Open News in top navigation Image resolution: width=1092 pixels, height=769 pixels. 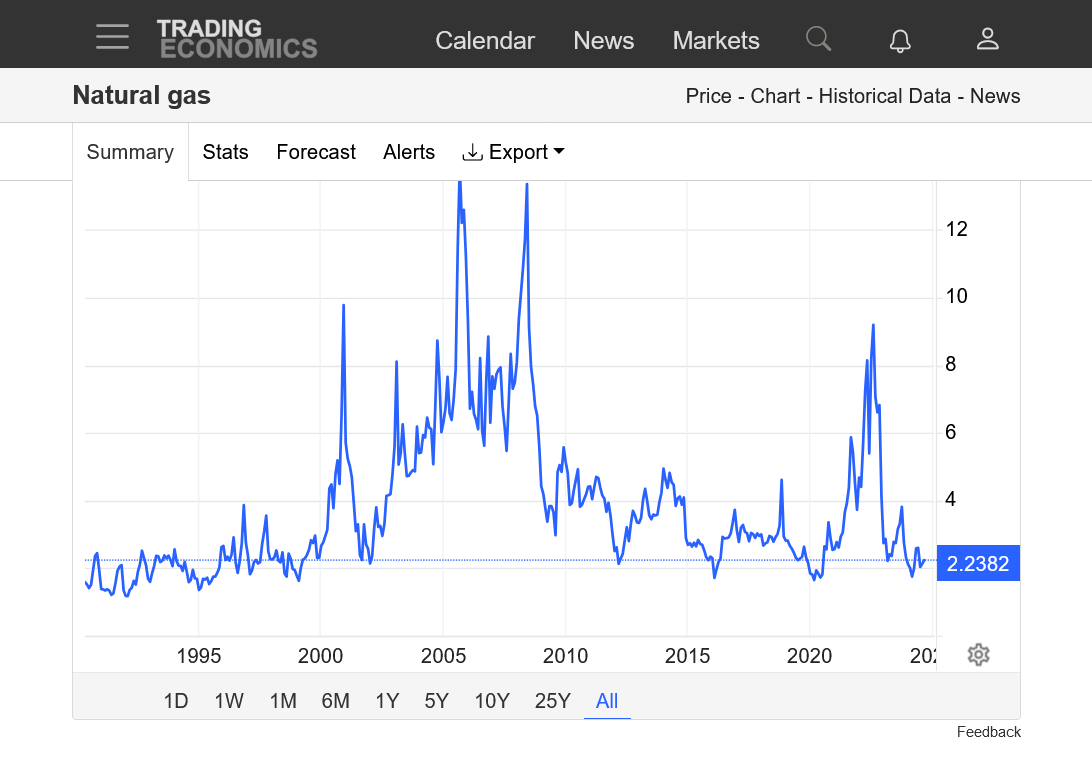pos(603,40)
